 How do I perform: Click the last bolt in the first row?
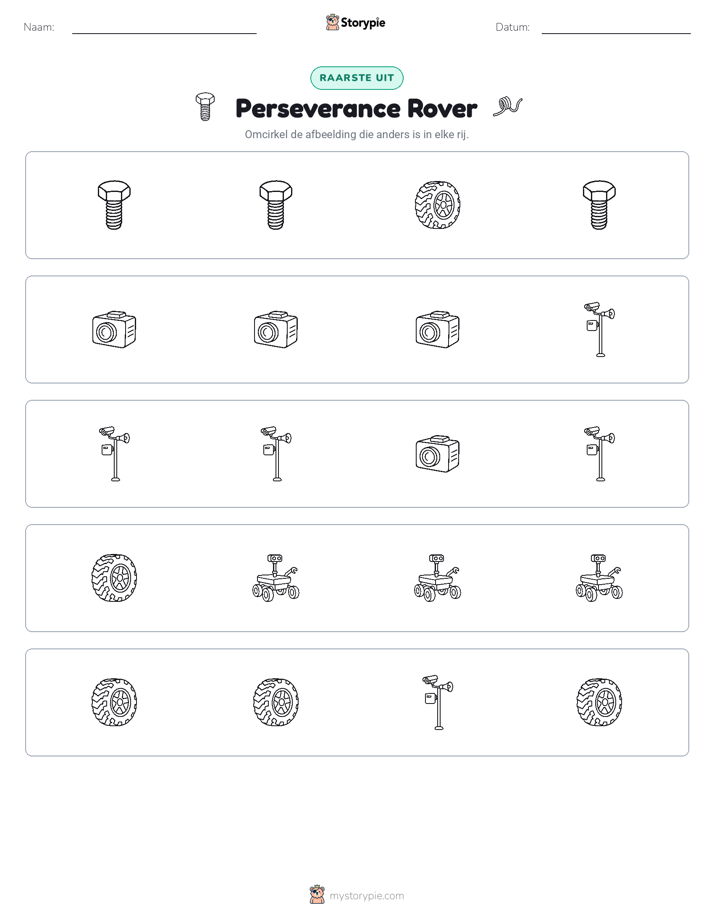tap(599, 204)
